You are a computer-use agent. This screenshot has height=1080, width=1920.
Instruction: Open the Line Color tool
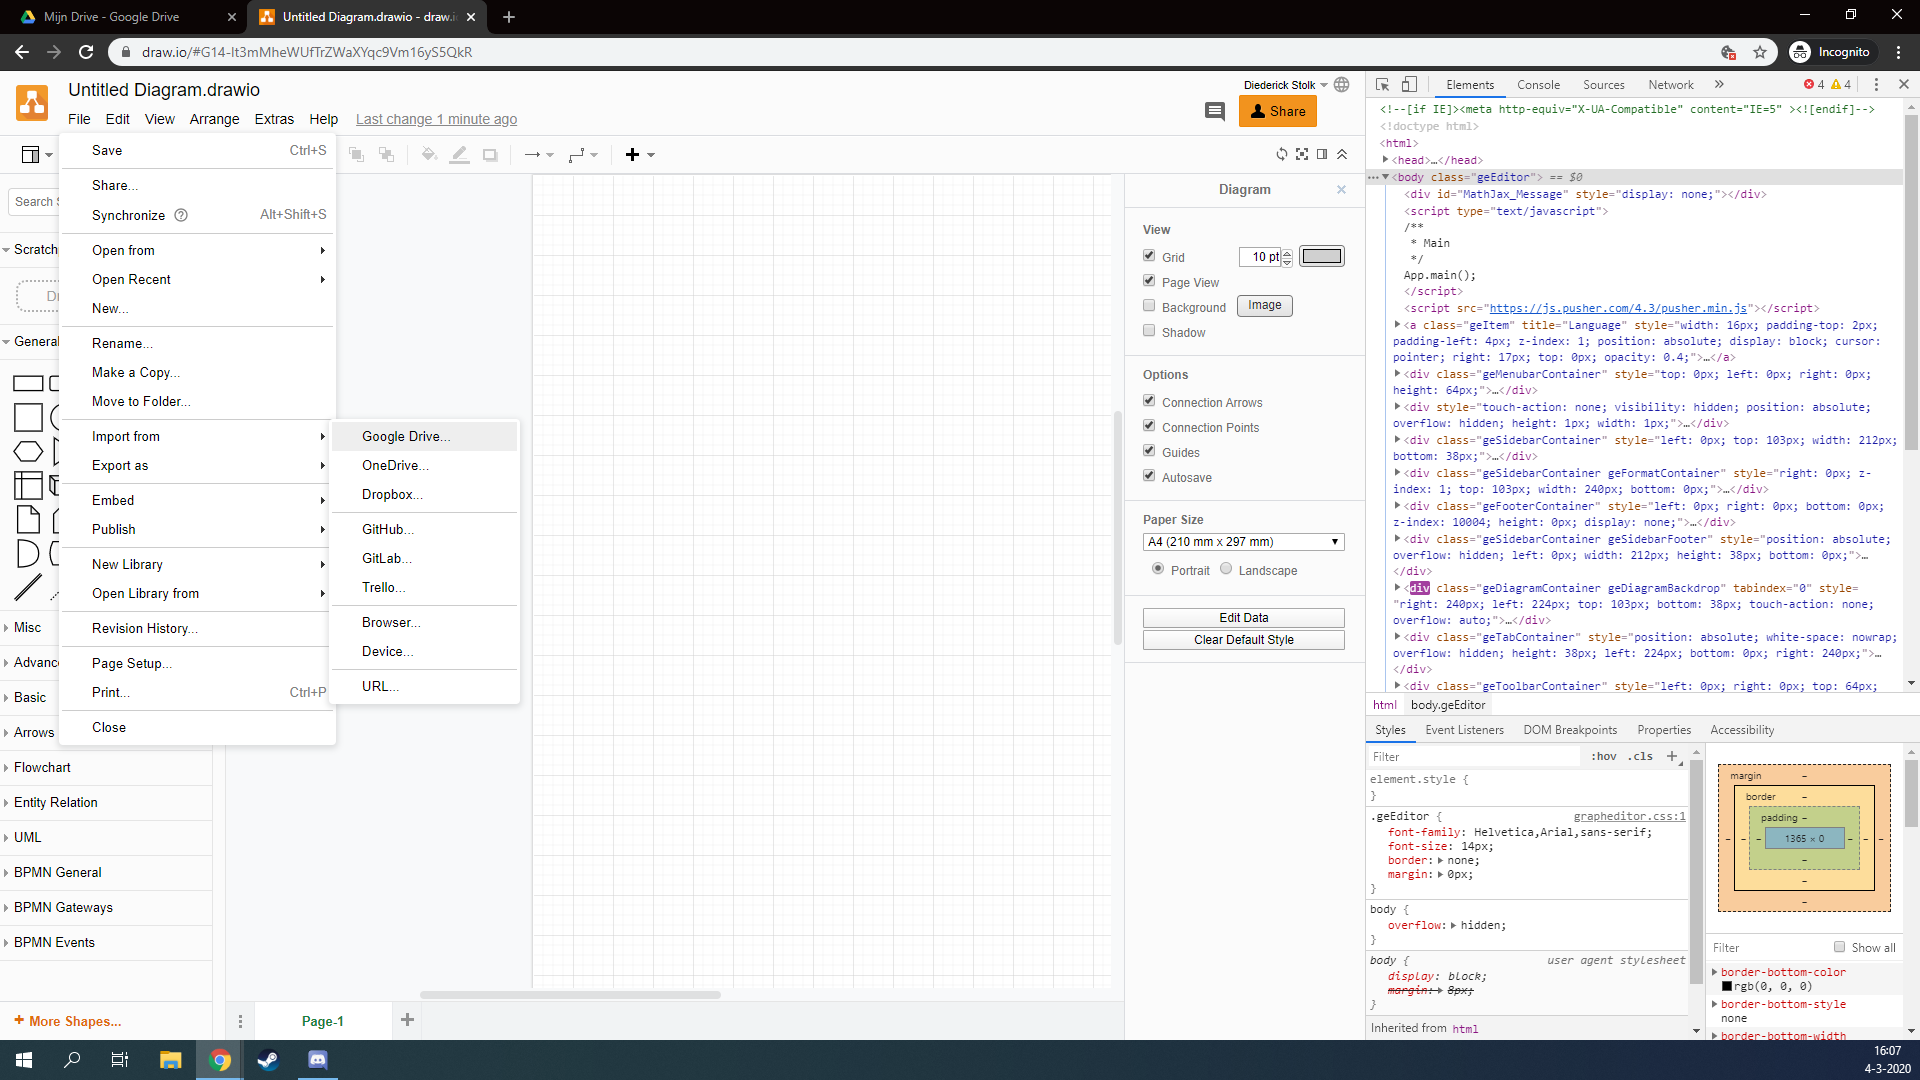[x=460, y=154]
